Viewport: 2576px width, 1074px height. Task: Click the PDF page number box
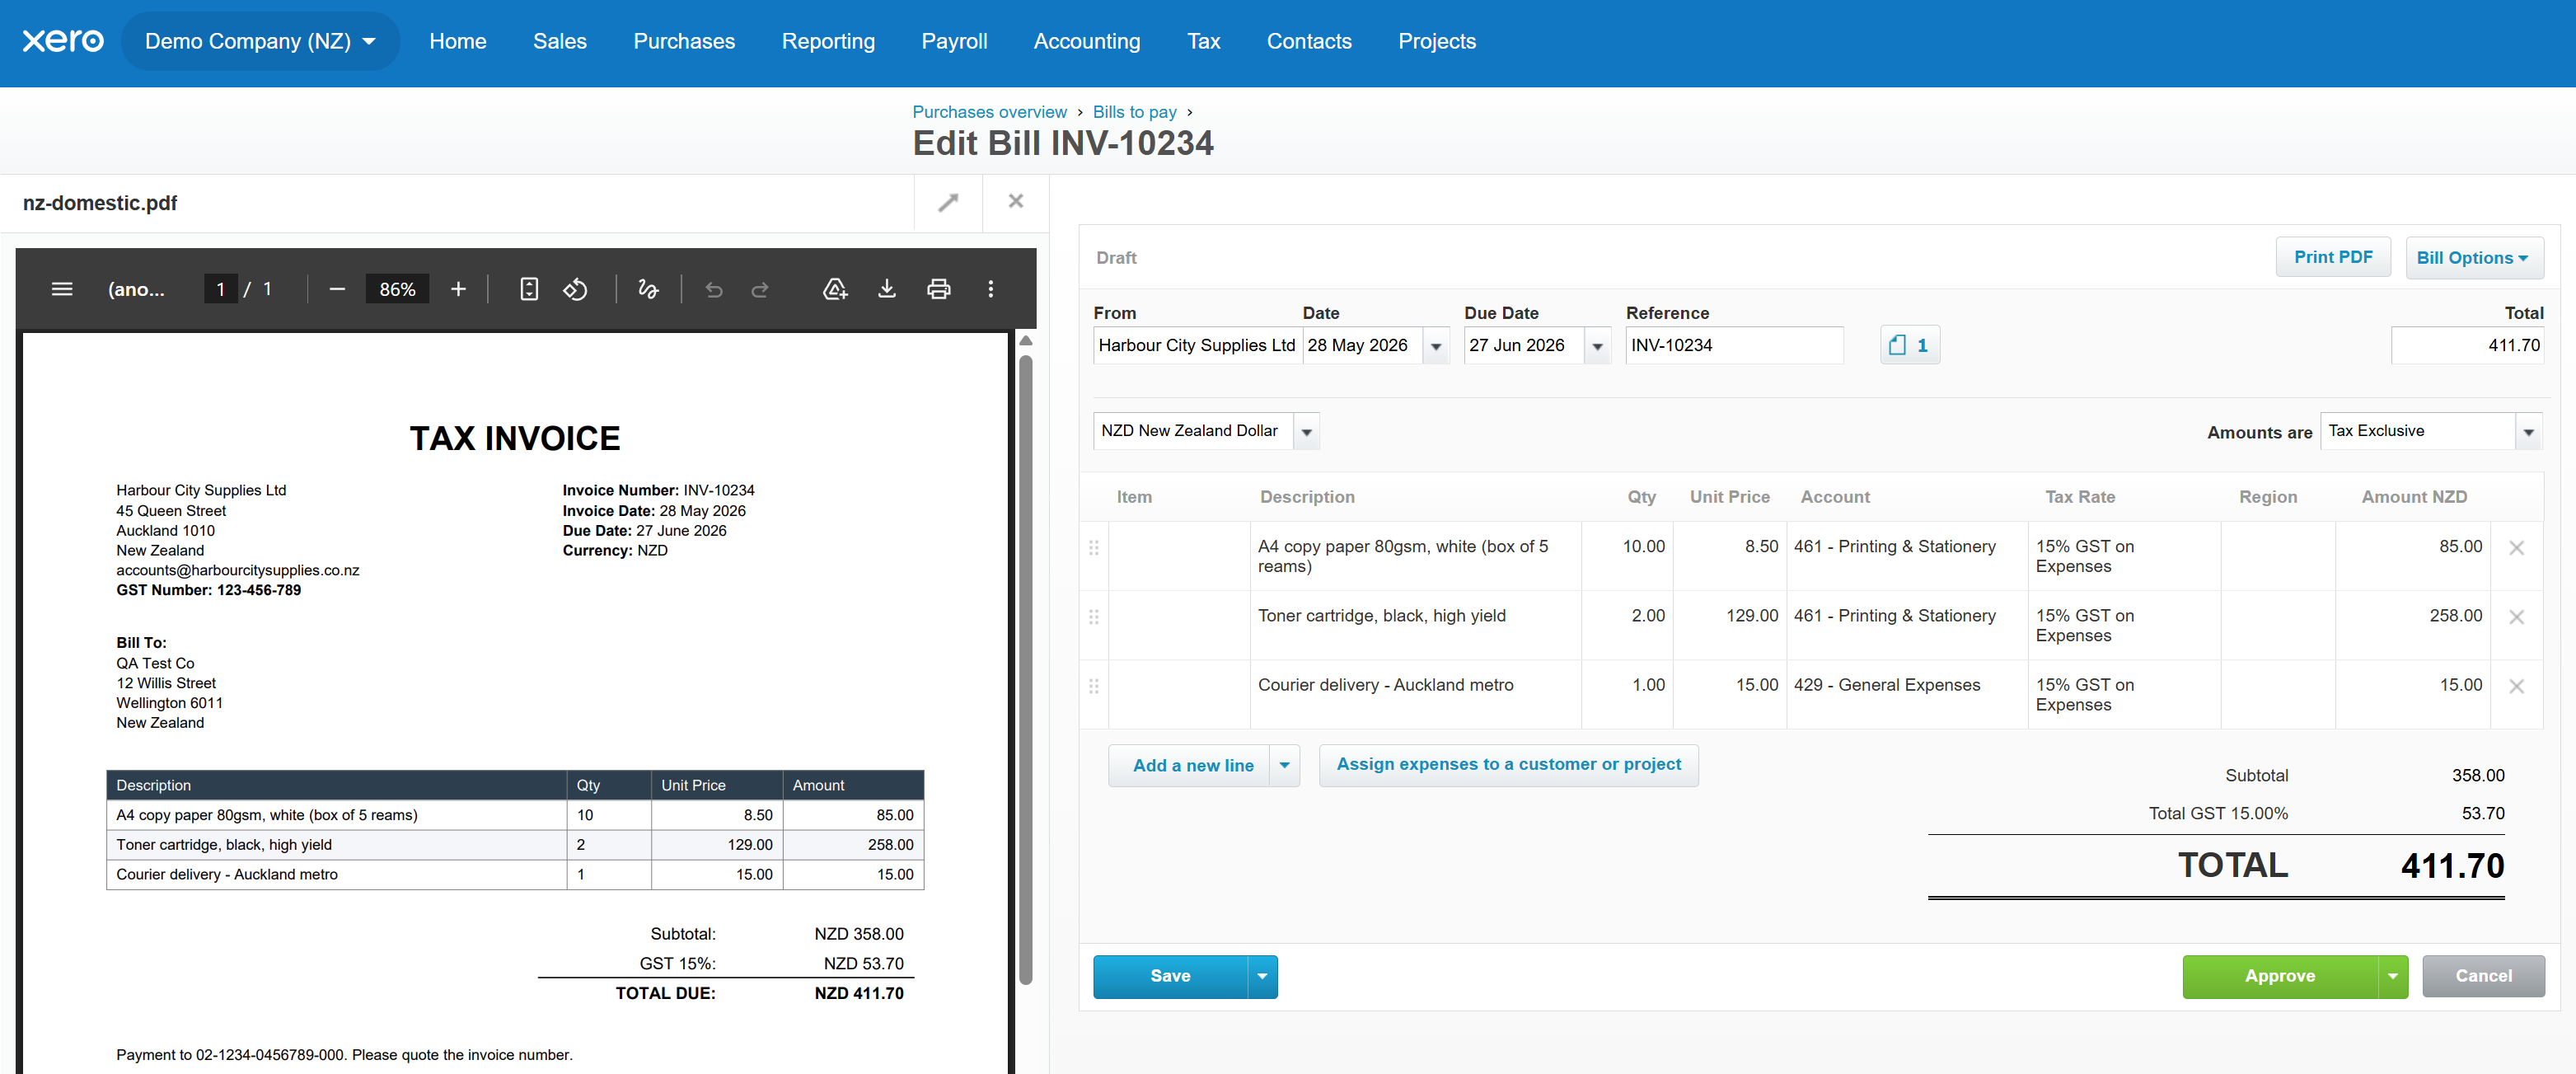tap(220, 289)
